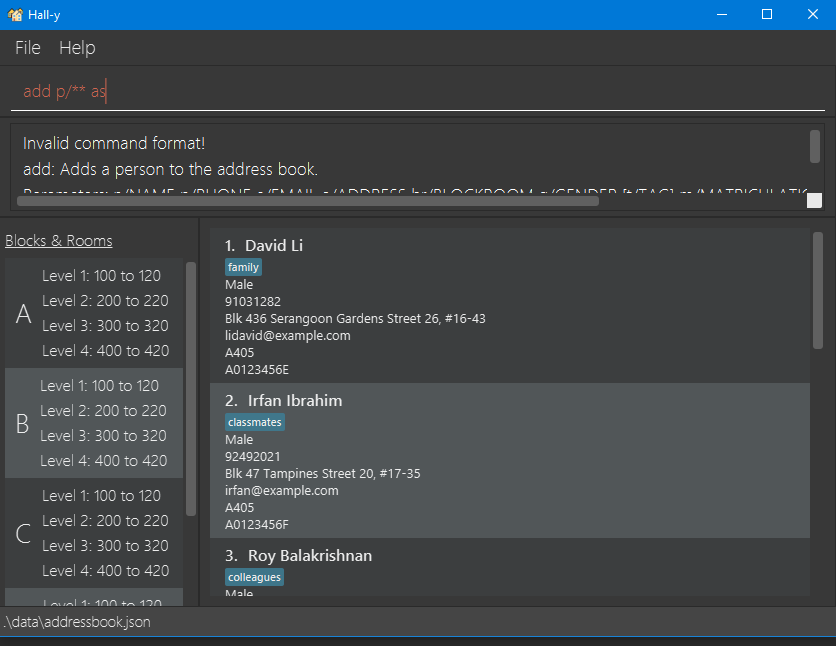This screenshot has height=646, width=836.
Task: Click the family tag on David Li
Action: click(x=243, y=267)
